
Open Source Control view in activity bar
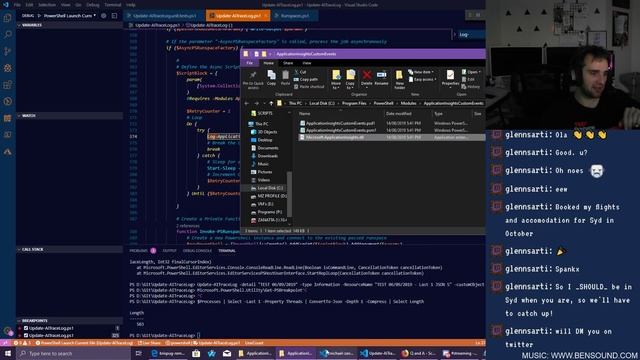coord(7,51)
